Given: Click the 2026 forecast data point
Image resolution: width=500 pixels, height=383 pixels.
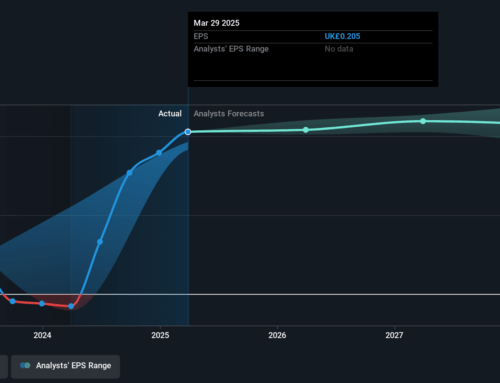Looking at the screenshot, I should pyautogui.click(x=306, y=130).
